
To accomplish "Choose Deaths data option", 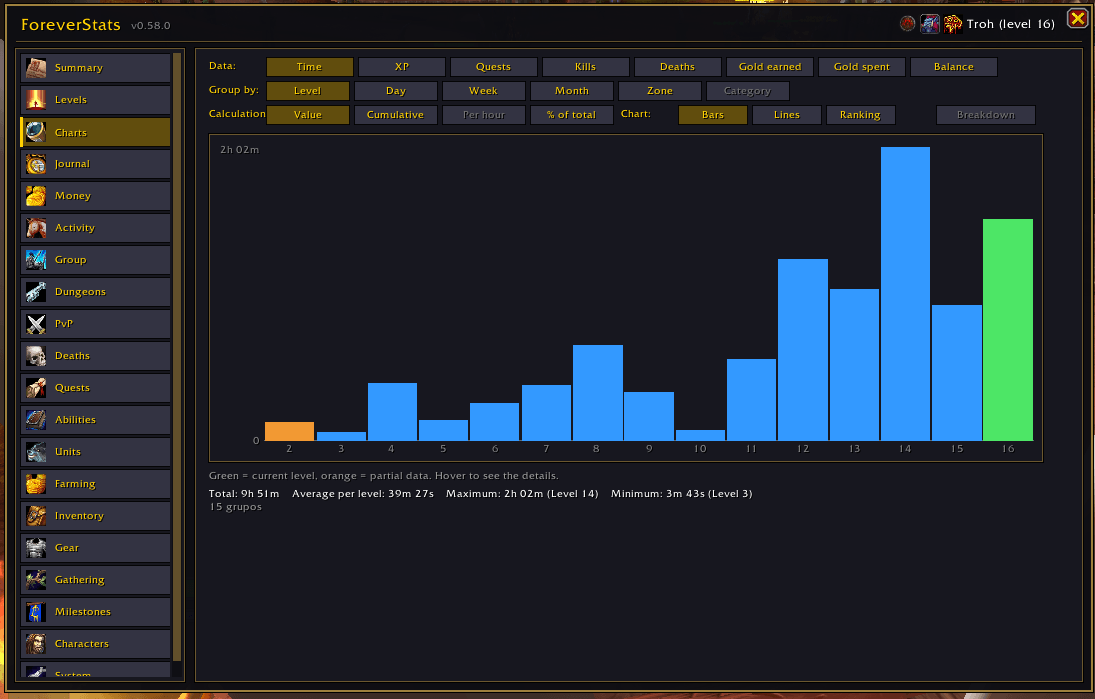I will pos(677,67).
